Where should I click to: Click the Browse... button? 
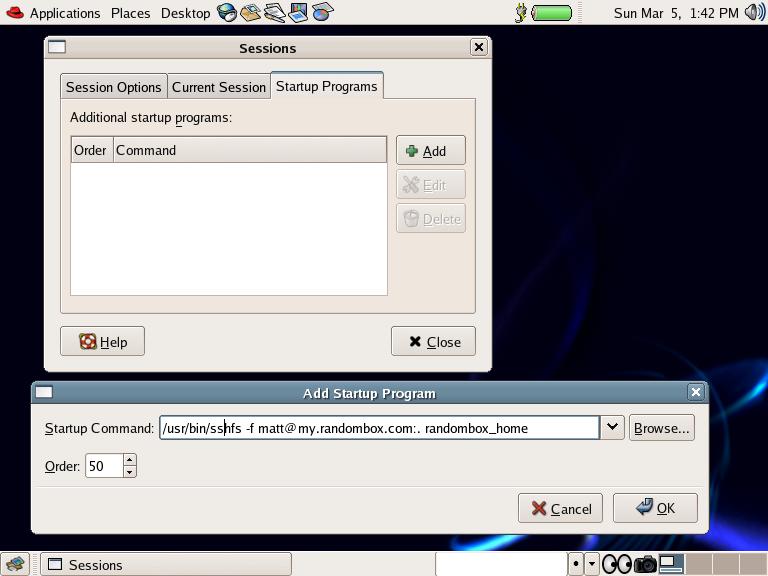(662, 428)
